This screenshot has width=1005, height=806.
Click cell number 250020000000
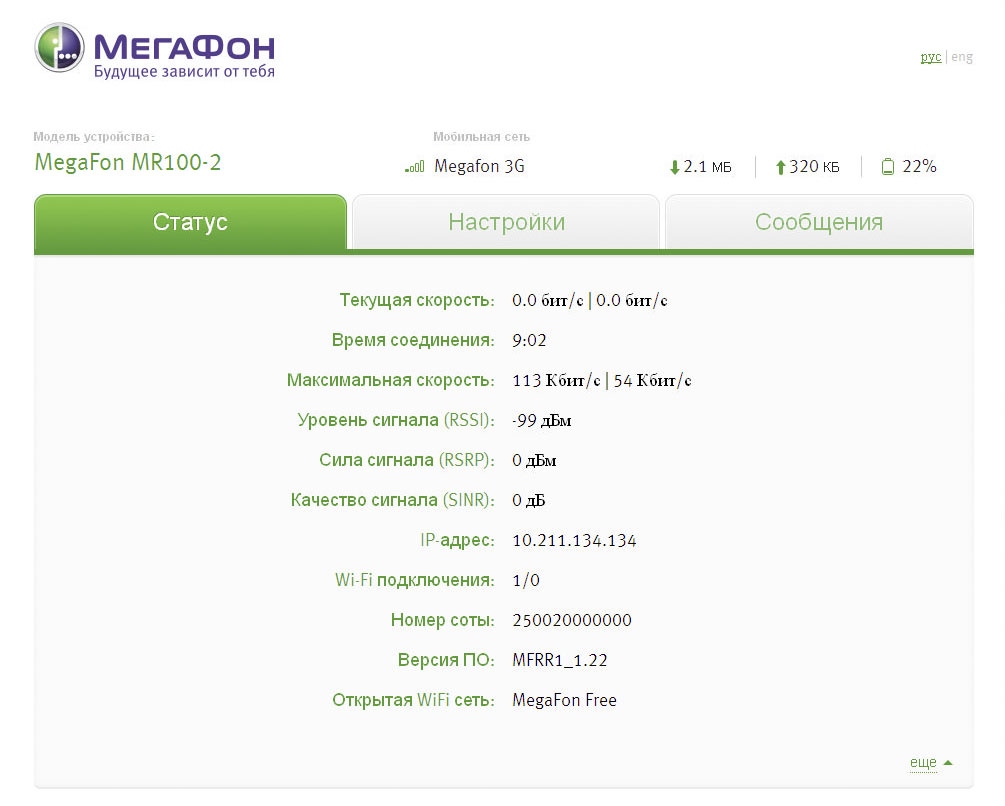(572, 620)
